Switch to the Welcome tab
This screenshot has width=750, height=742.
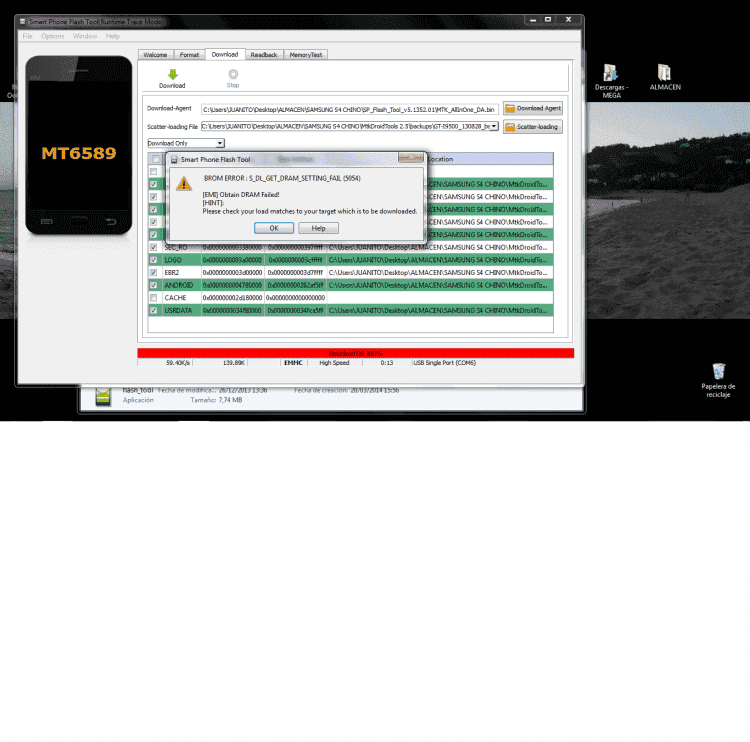[x=155, y=55]
